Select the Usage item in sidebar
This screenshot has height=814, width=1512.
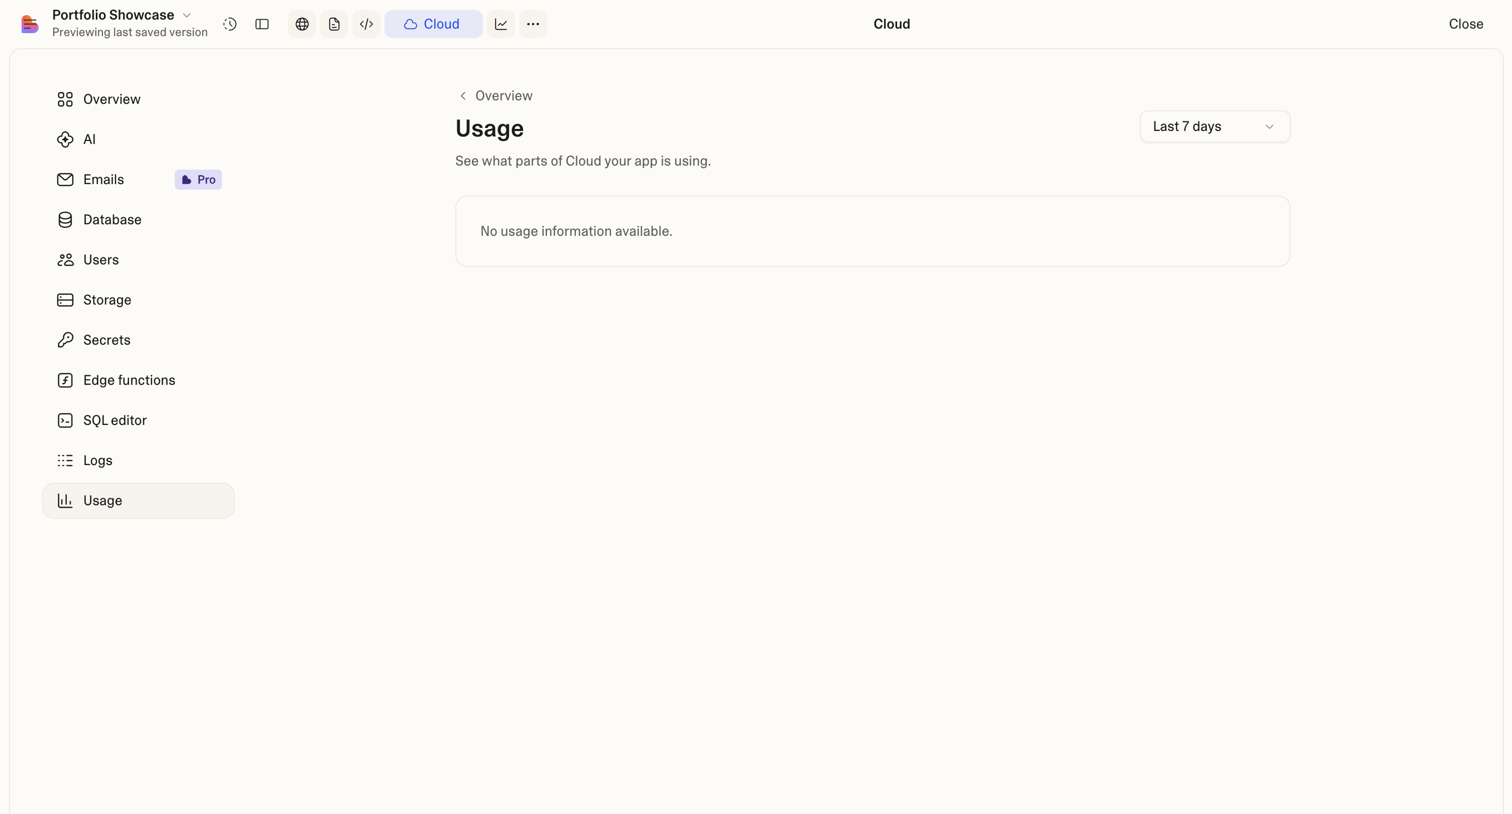138,501
